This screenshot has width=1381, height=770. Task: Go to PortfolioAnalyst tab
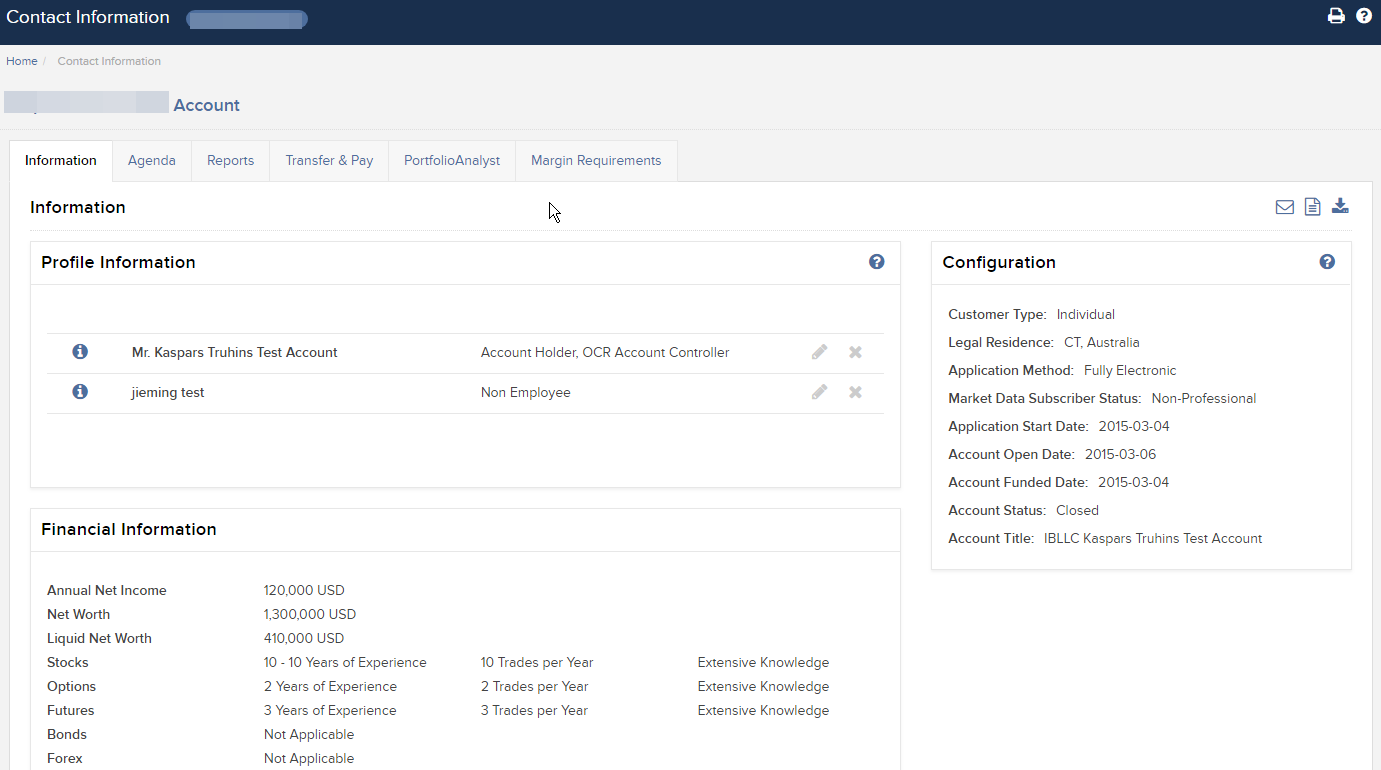tap(452, 161)
